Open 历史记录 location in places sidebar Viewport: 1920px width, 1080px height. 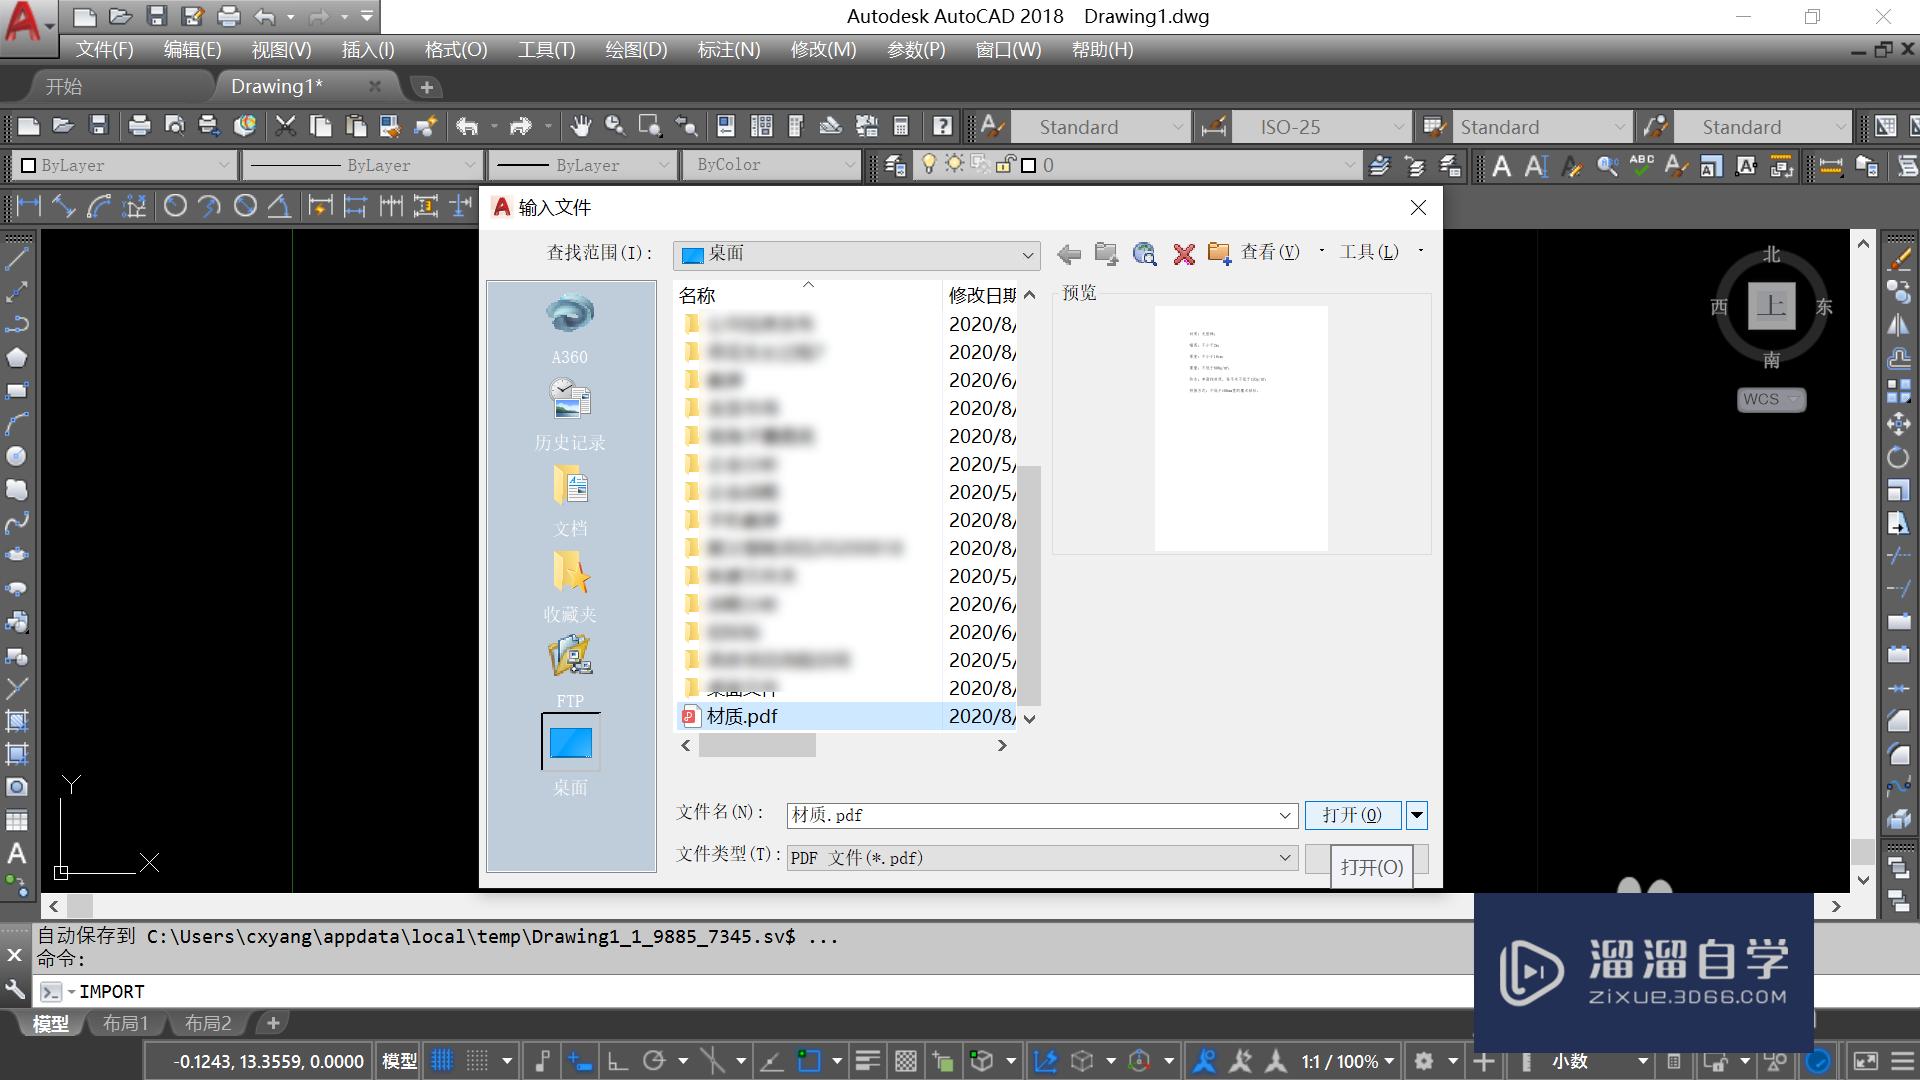(570, 414)
